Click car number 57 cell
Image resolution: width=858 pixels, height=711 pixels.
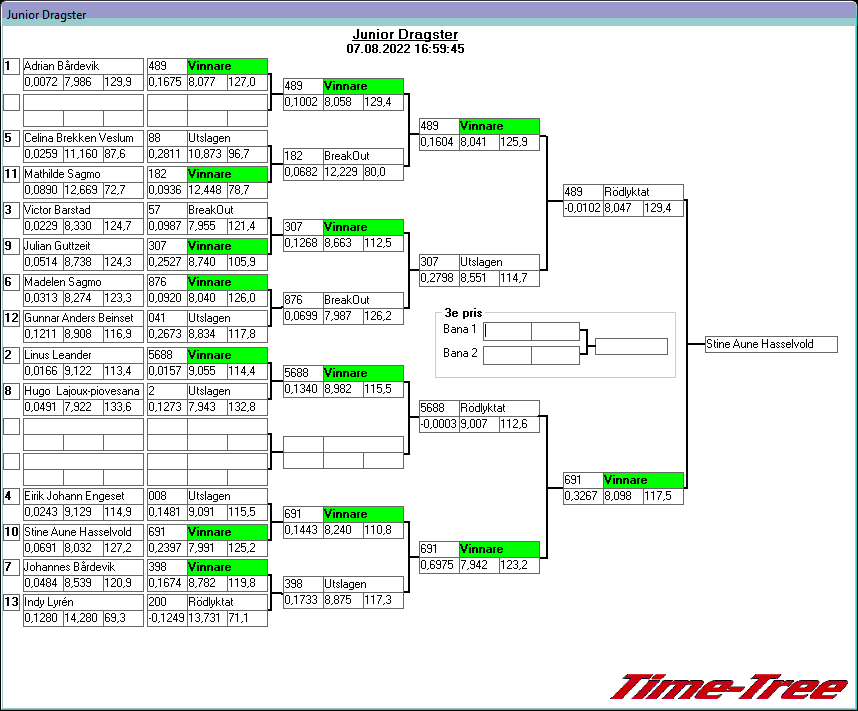pyautogui.click(x=167, y=210)
